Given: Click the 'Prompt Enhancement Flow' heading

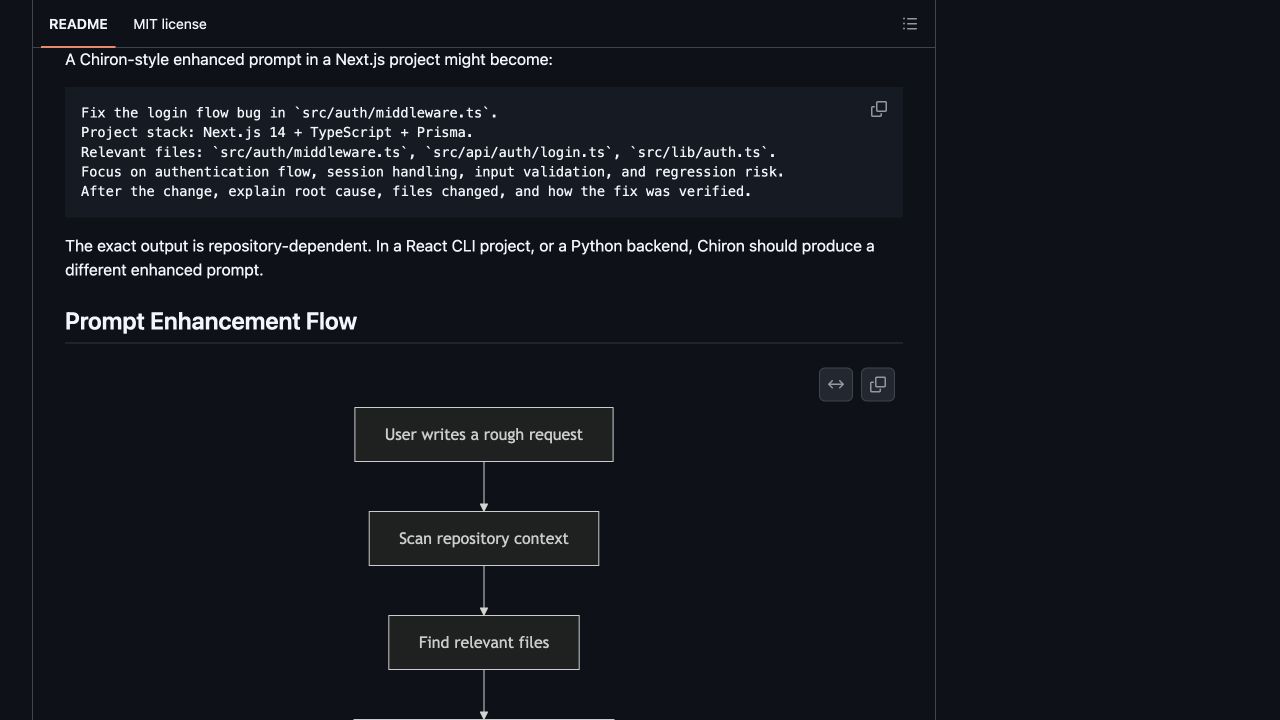Looking at the screenshot, I should (211, 321).
